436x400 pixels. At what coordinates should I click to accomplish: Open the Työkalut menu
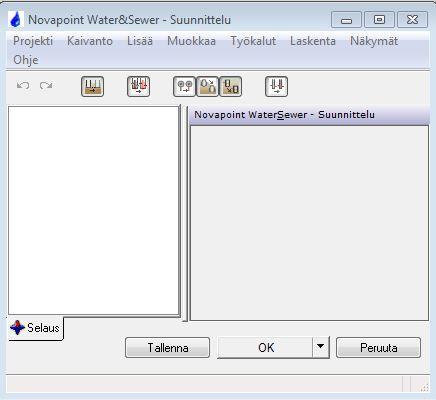253,41
